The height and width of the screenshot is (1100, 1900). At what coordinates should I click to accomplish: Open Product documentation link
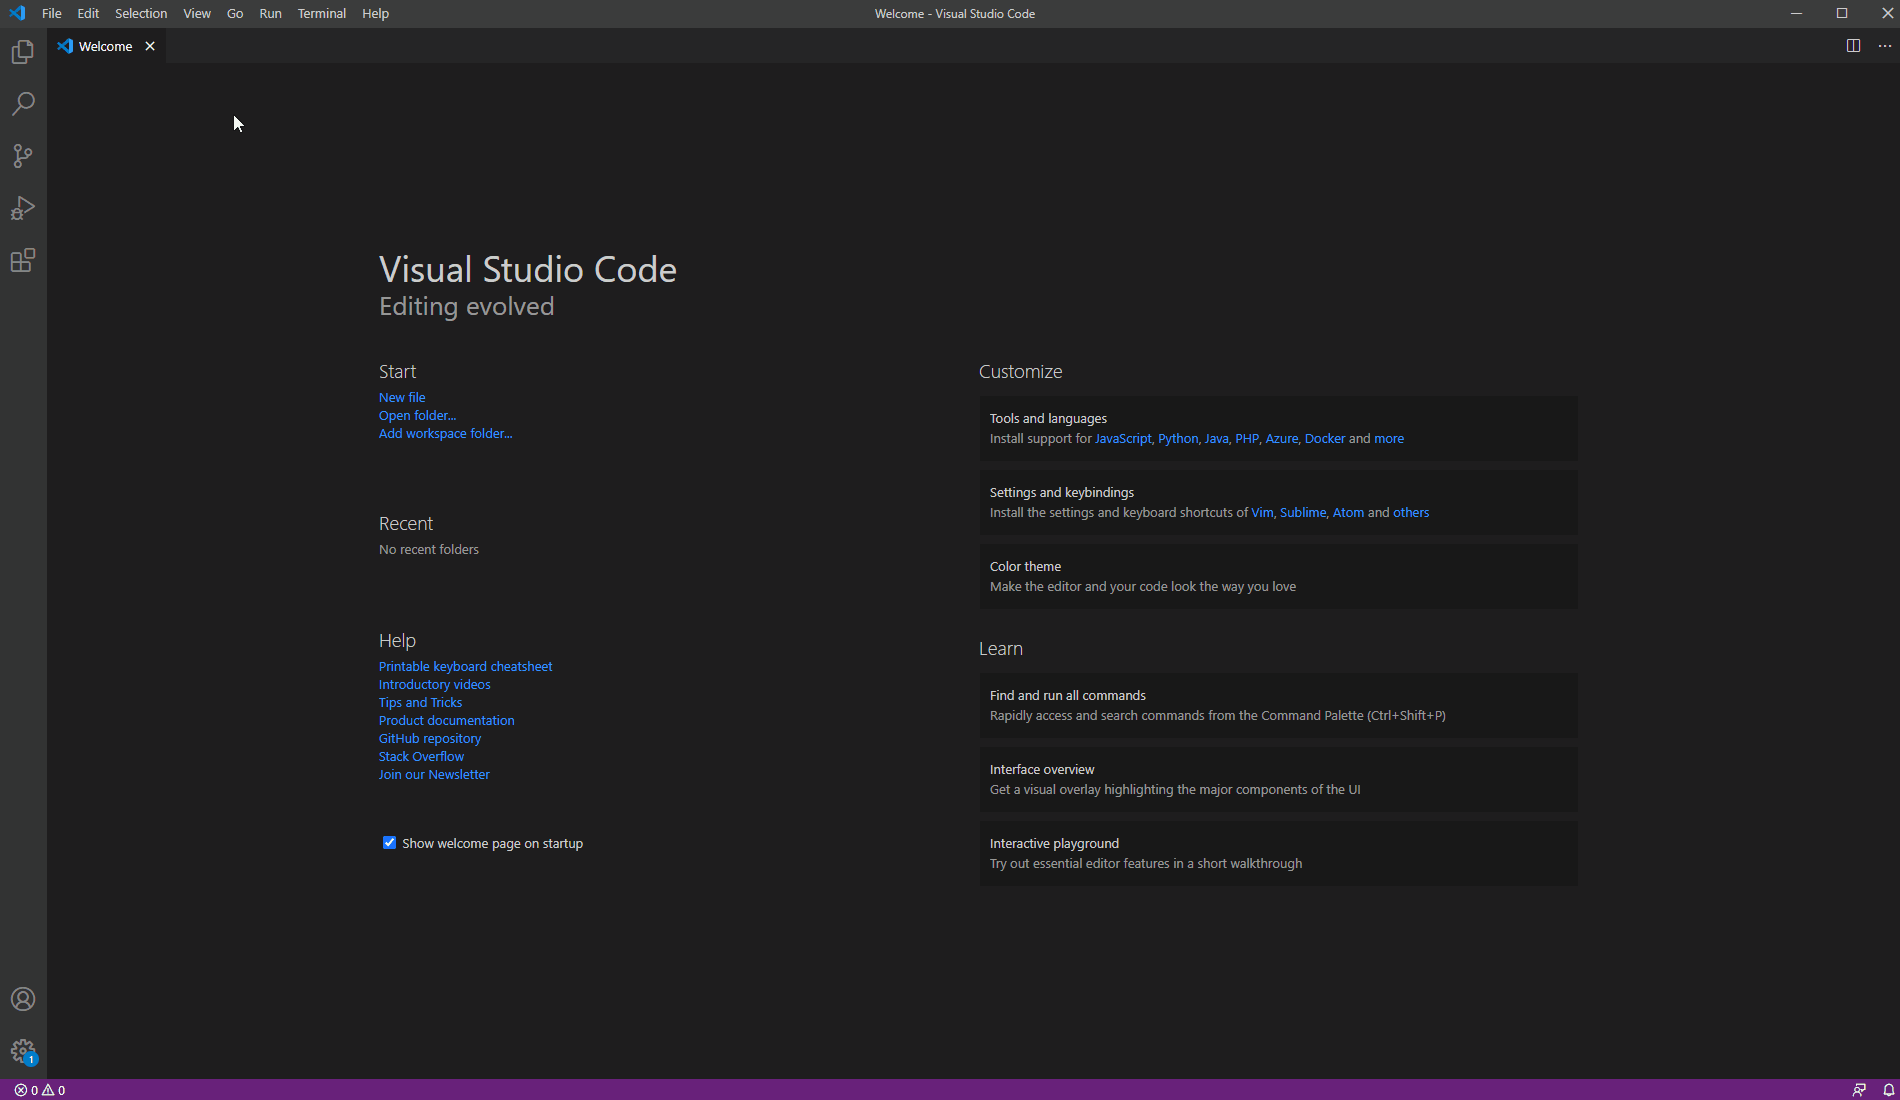446,720
